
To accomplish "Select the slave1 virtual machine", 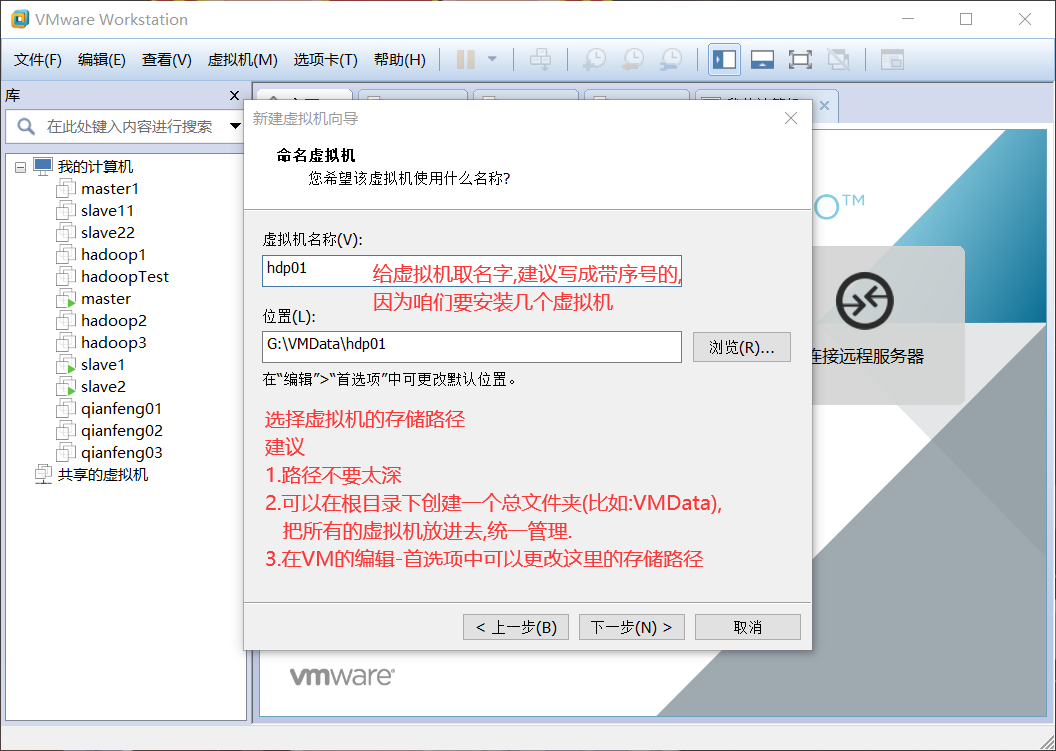I will [x=103, y=365].
